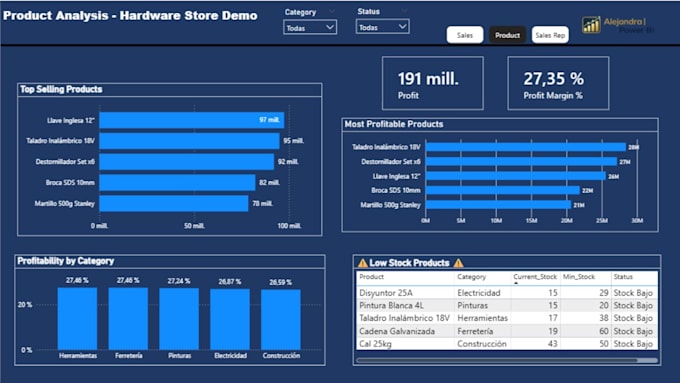Click the Top Selling Products title
The width and height of the screenshot is (680, 383).
(x=61, y=89)
